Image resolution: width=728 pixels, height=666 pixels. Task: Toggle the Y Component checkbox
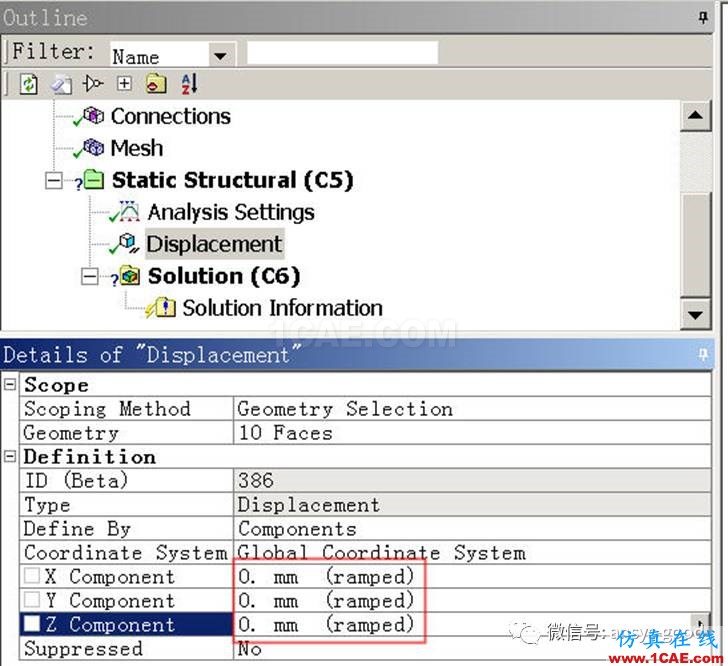[x=32, y=599]
